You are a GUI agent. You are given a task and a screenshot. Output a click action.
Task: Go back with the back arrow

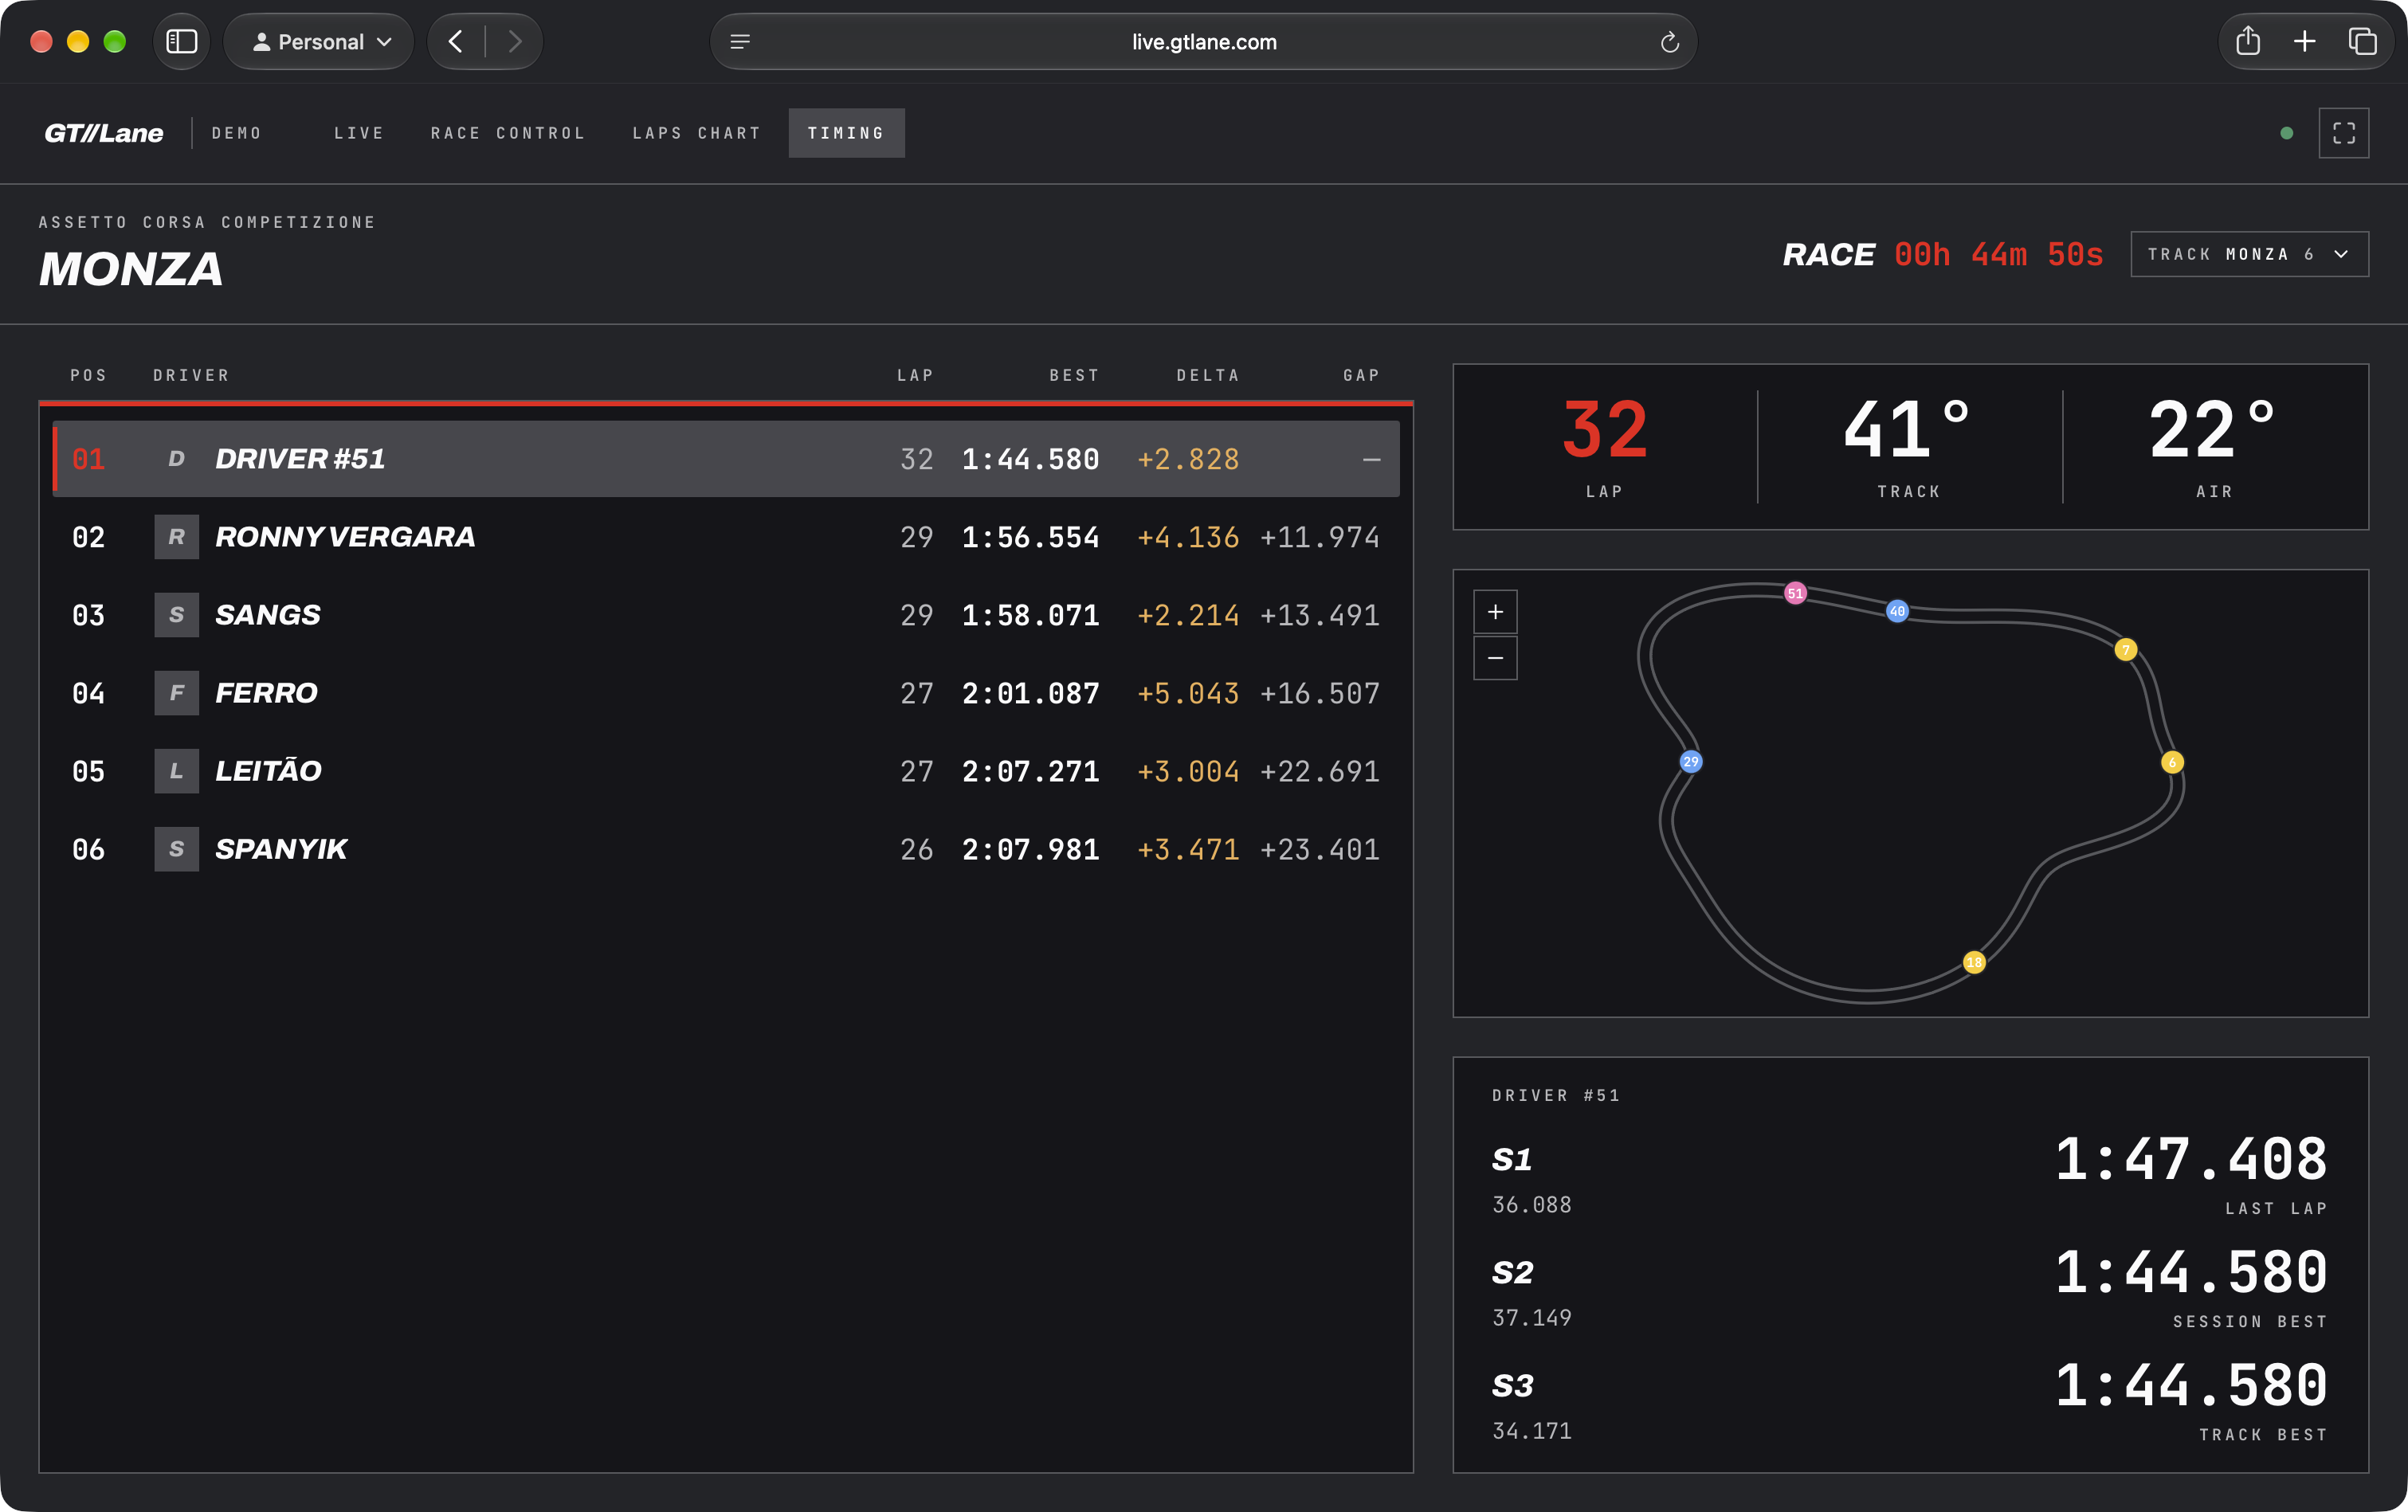point(456,42)
